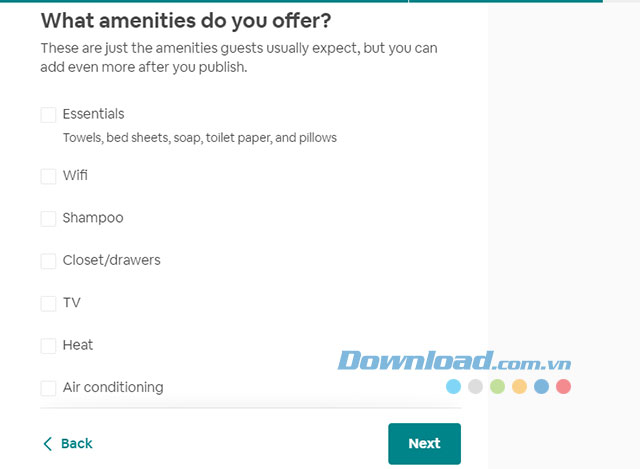Enable the Wifi amenity checkbox
Viewport: 640px width, 469px height.
coord(48,176)
